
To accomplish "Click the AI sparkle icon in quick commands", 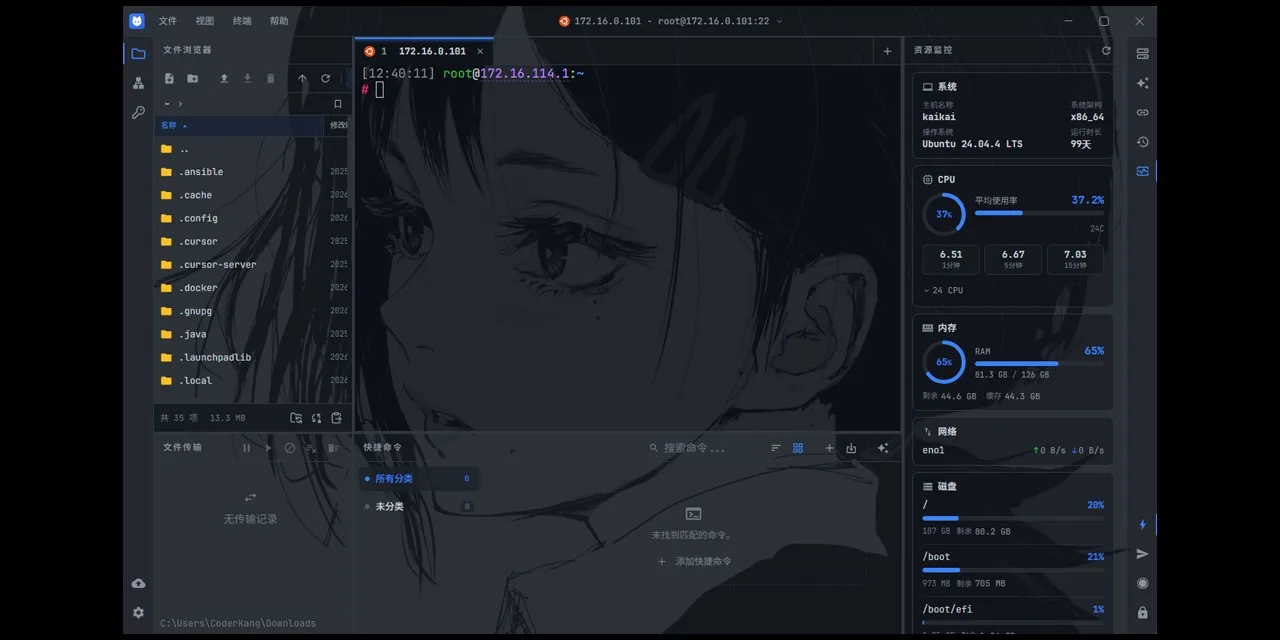I will 882,448.
